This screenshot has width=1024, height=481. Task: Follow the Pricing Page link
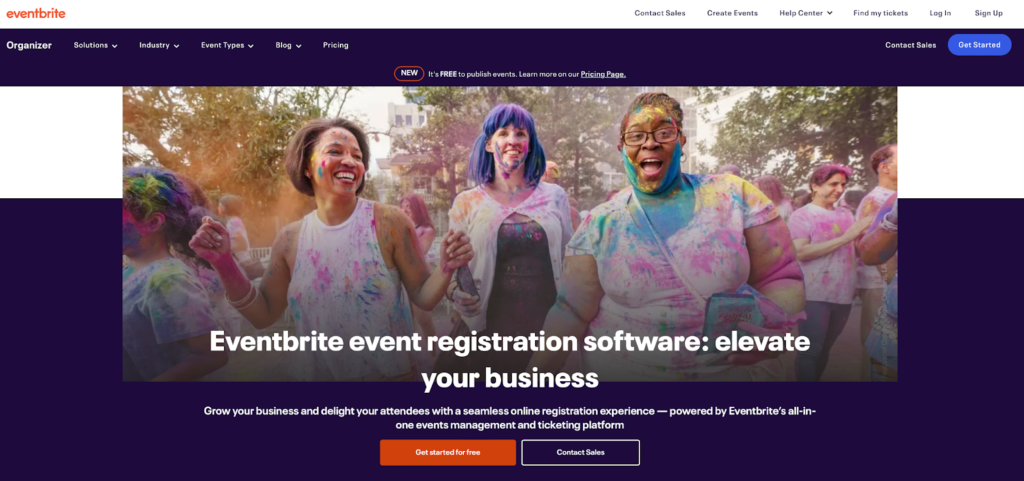coord(603,74)
